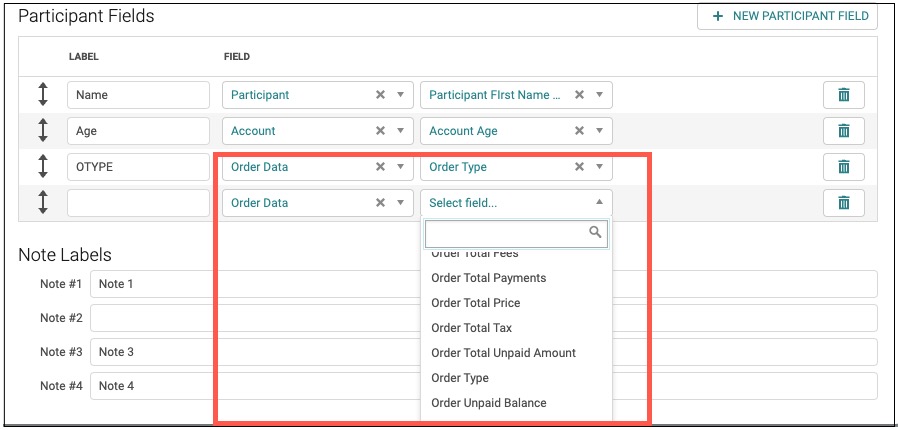
Task: Click the Note Labels heading
Action: [65, 254]
